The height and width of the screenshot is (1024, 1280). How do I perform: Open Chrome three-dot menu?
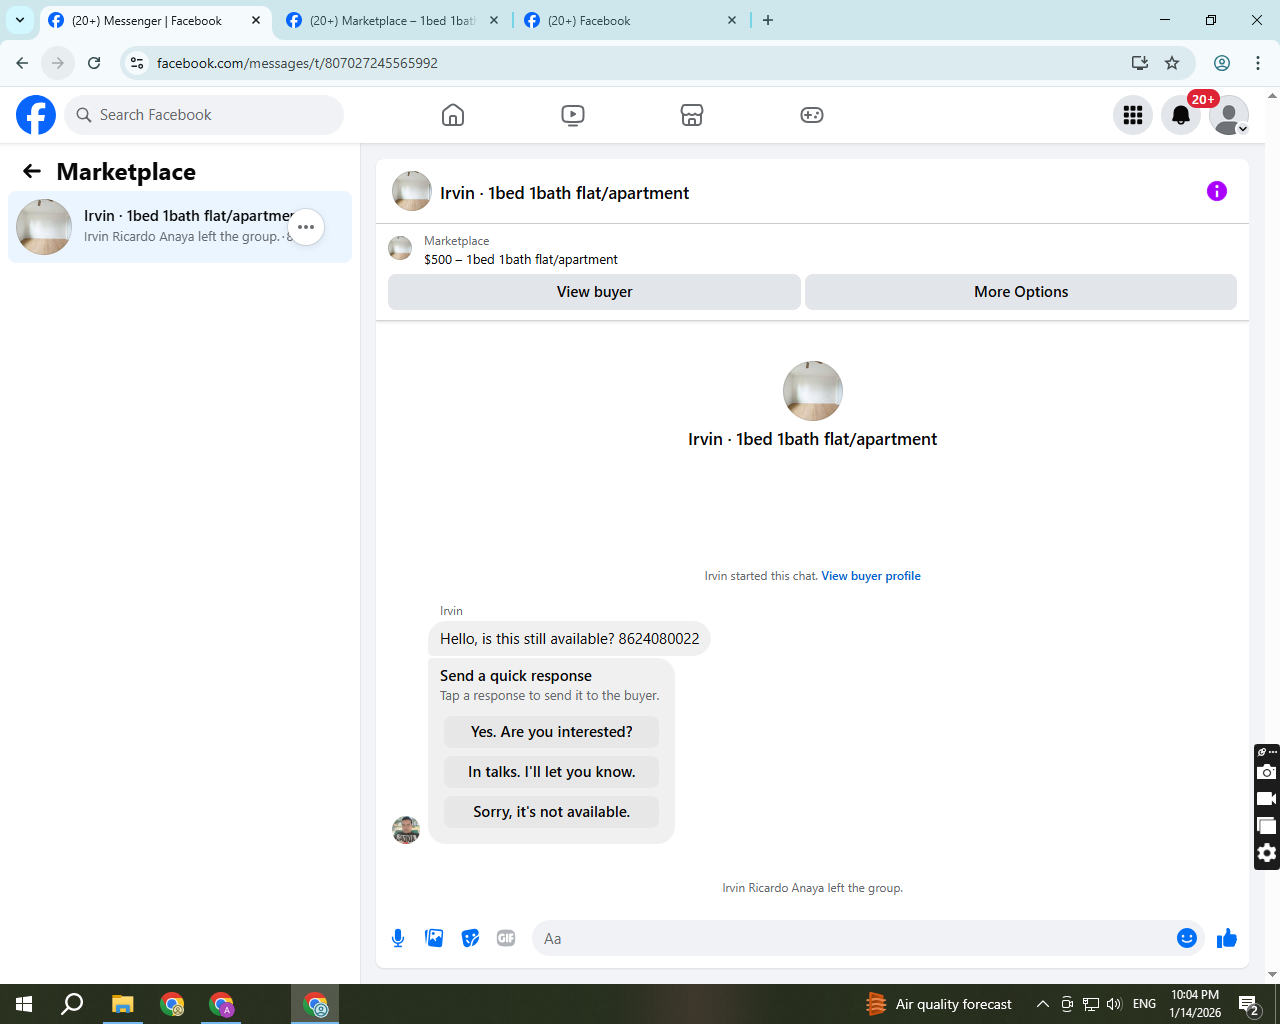pos(1258,63)
